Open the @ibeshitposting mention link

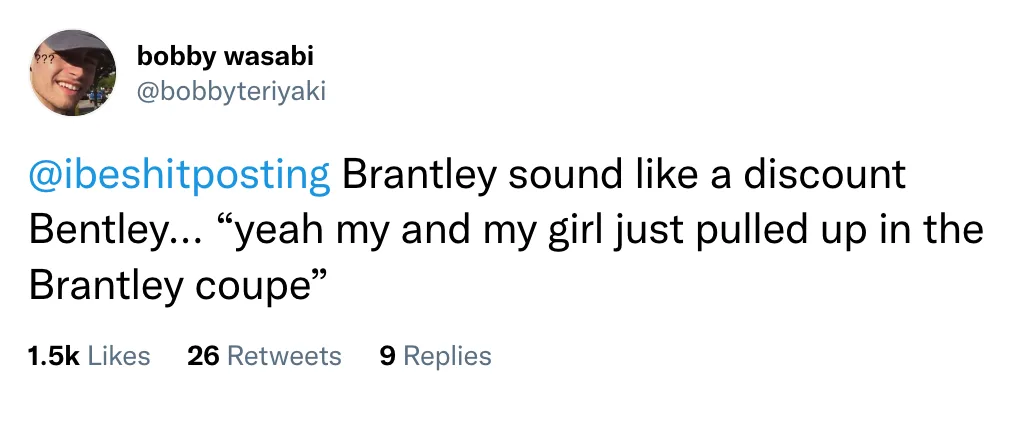point(179,176)
